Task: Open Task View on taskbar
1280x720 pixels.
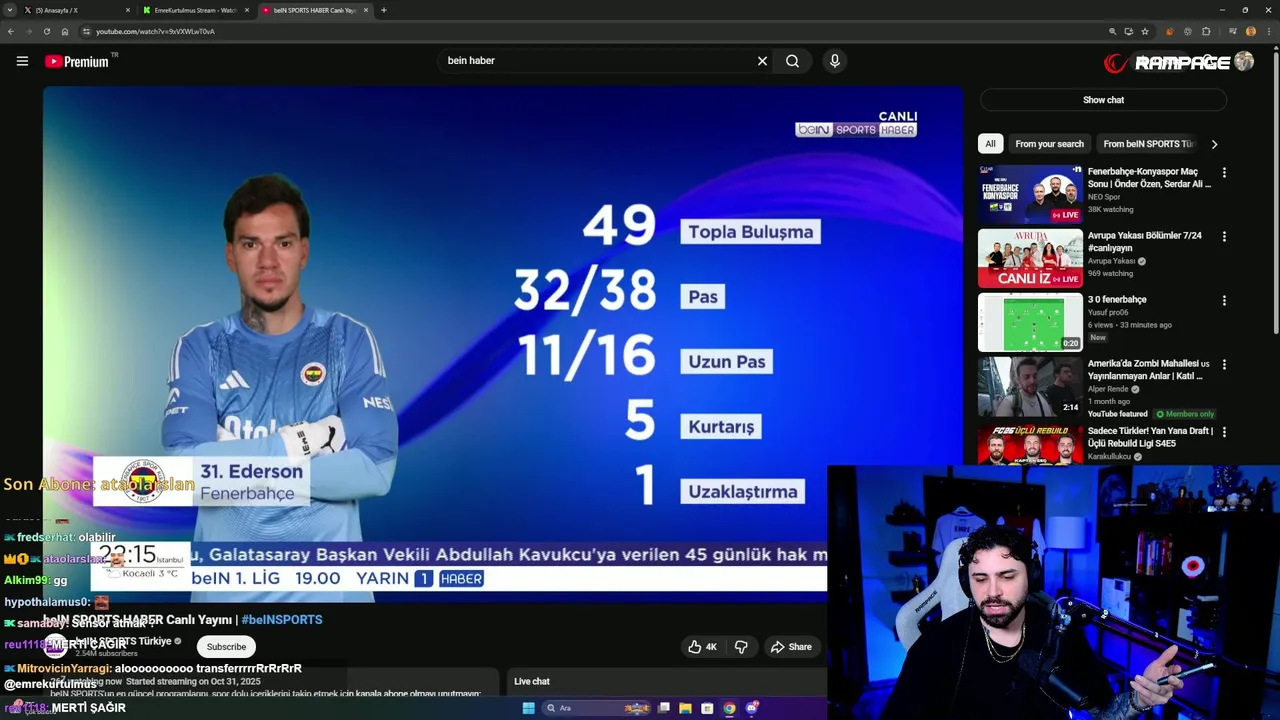Action: click(x=663, y=708)
